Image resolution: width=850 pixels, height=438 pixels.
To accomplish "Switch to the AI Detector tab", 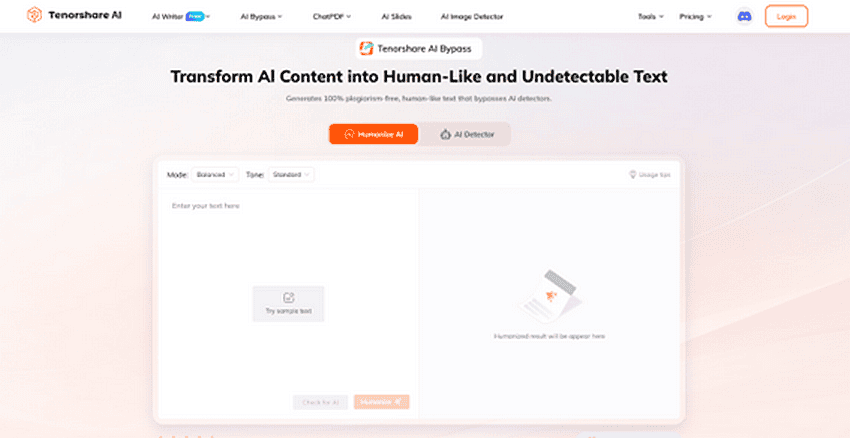I will pyautogui.click(x=467, y=134).
